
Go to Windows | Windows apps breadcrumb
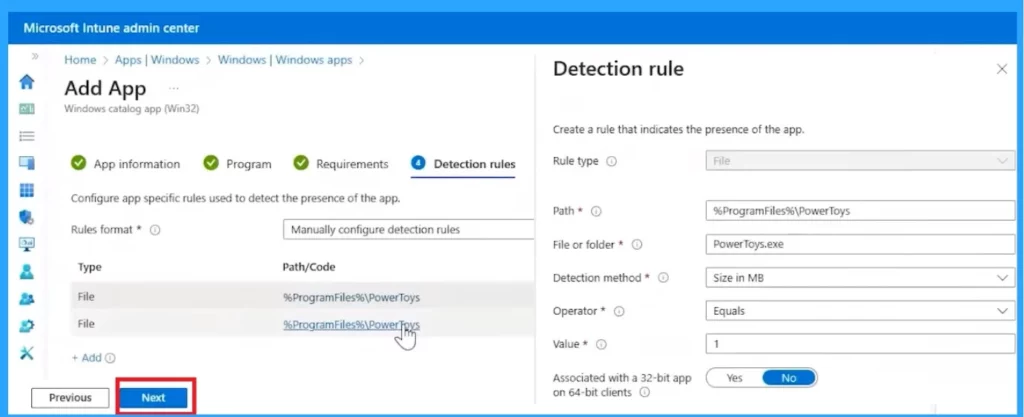[285, 60]
